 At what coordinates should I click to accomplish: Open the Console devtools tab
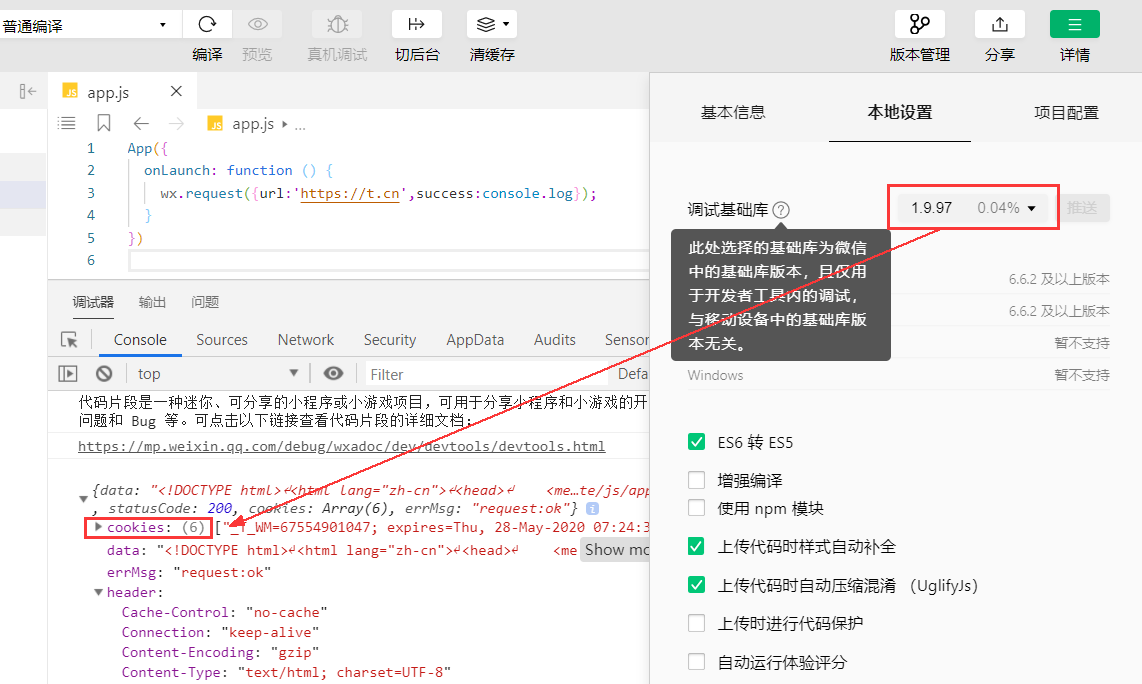(140, 339)
